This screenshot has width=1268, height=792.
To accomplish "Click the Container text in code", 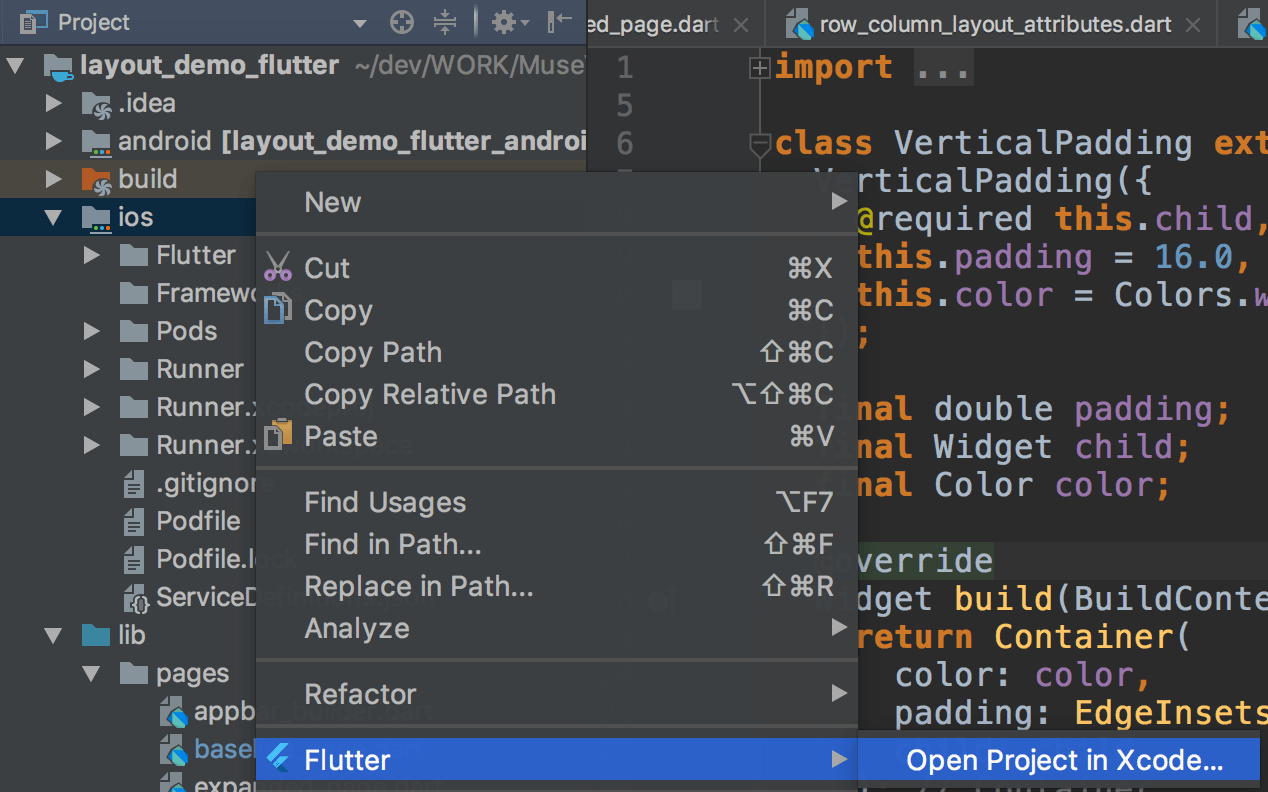I will pyautogui.click(x=1082, y=636).
